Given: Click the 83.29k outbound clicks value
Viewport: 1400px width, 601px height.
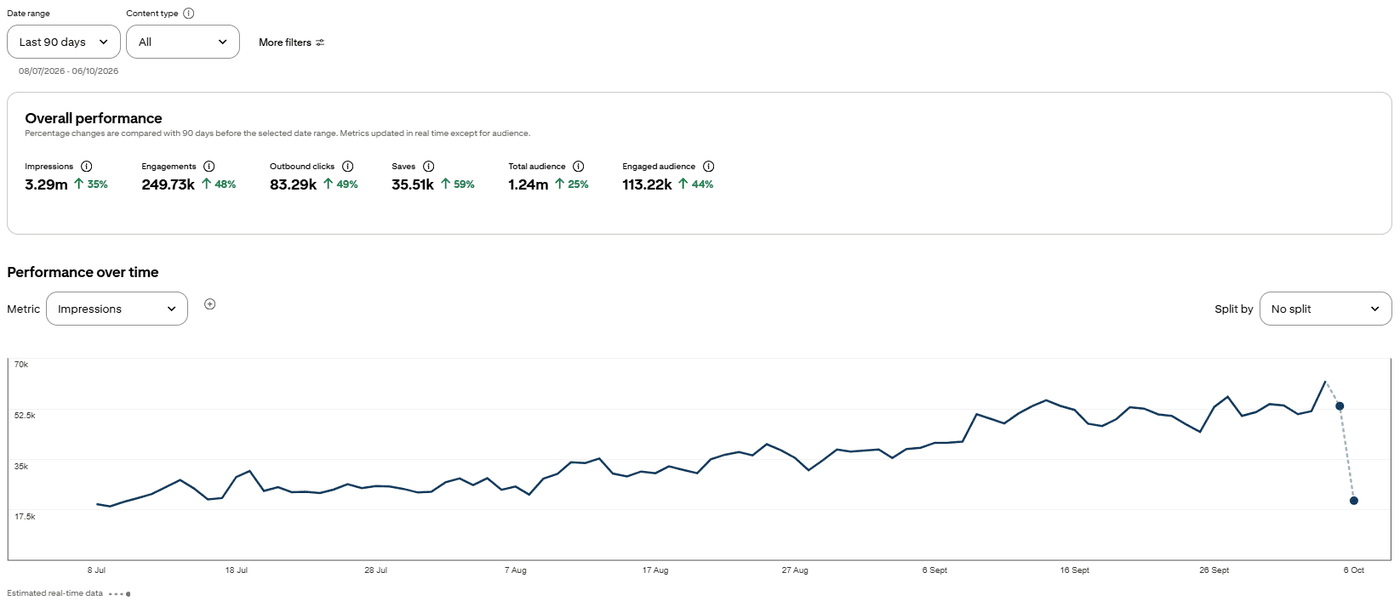Looking at the screenshot, I should point(293,185).
